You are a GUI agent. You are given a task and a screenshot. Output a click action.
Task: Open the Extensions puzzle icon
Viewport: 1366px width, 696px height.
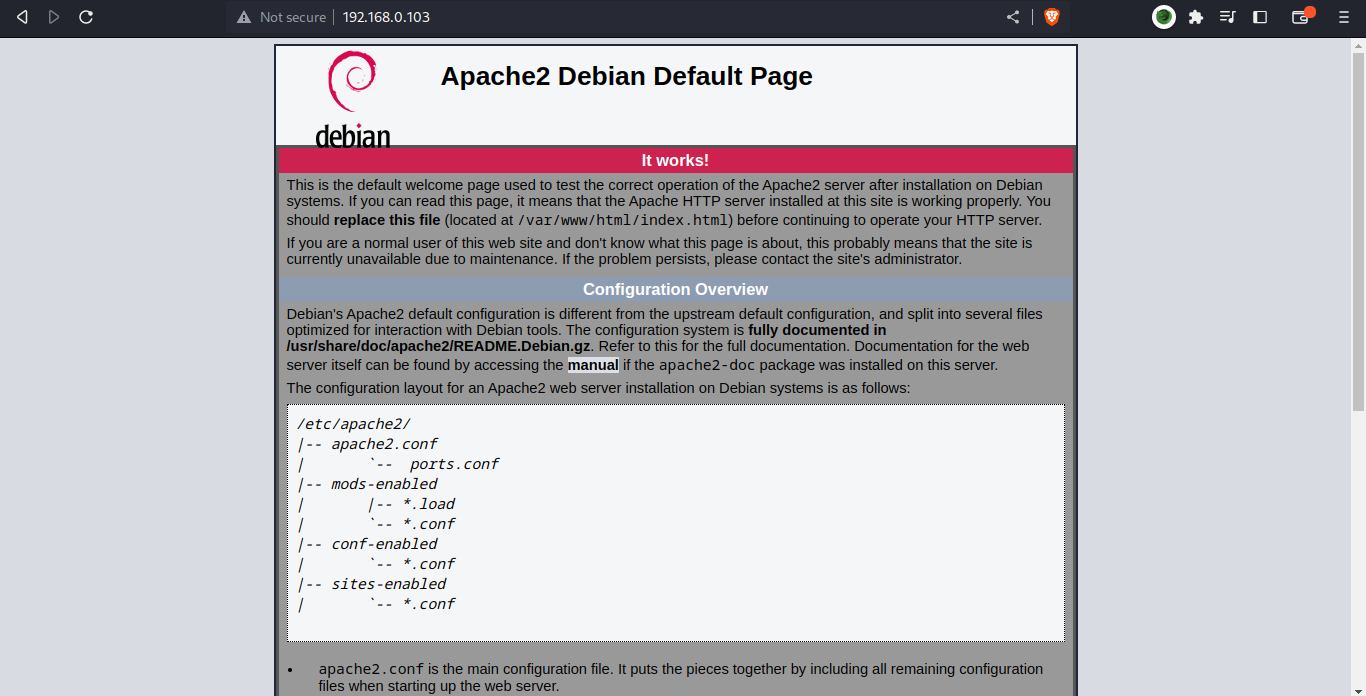(1195, 17)
